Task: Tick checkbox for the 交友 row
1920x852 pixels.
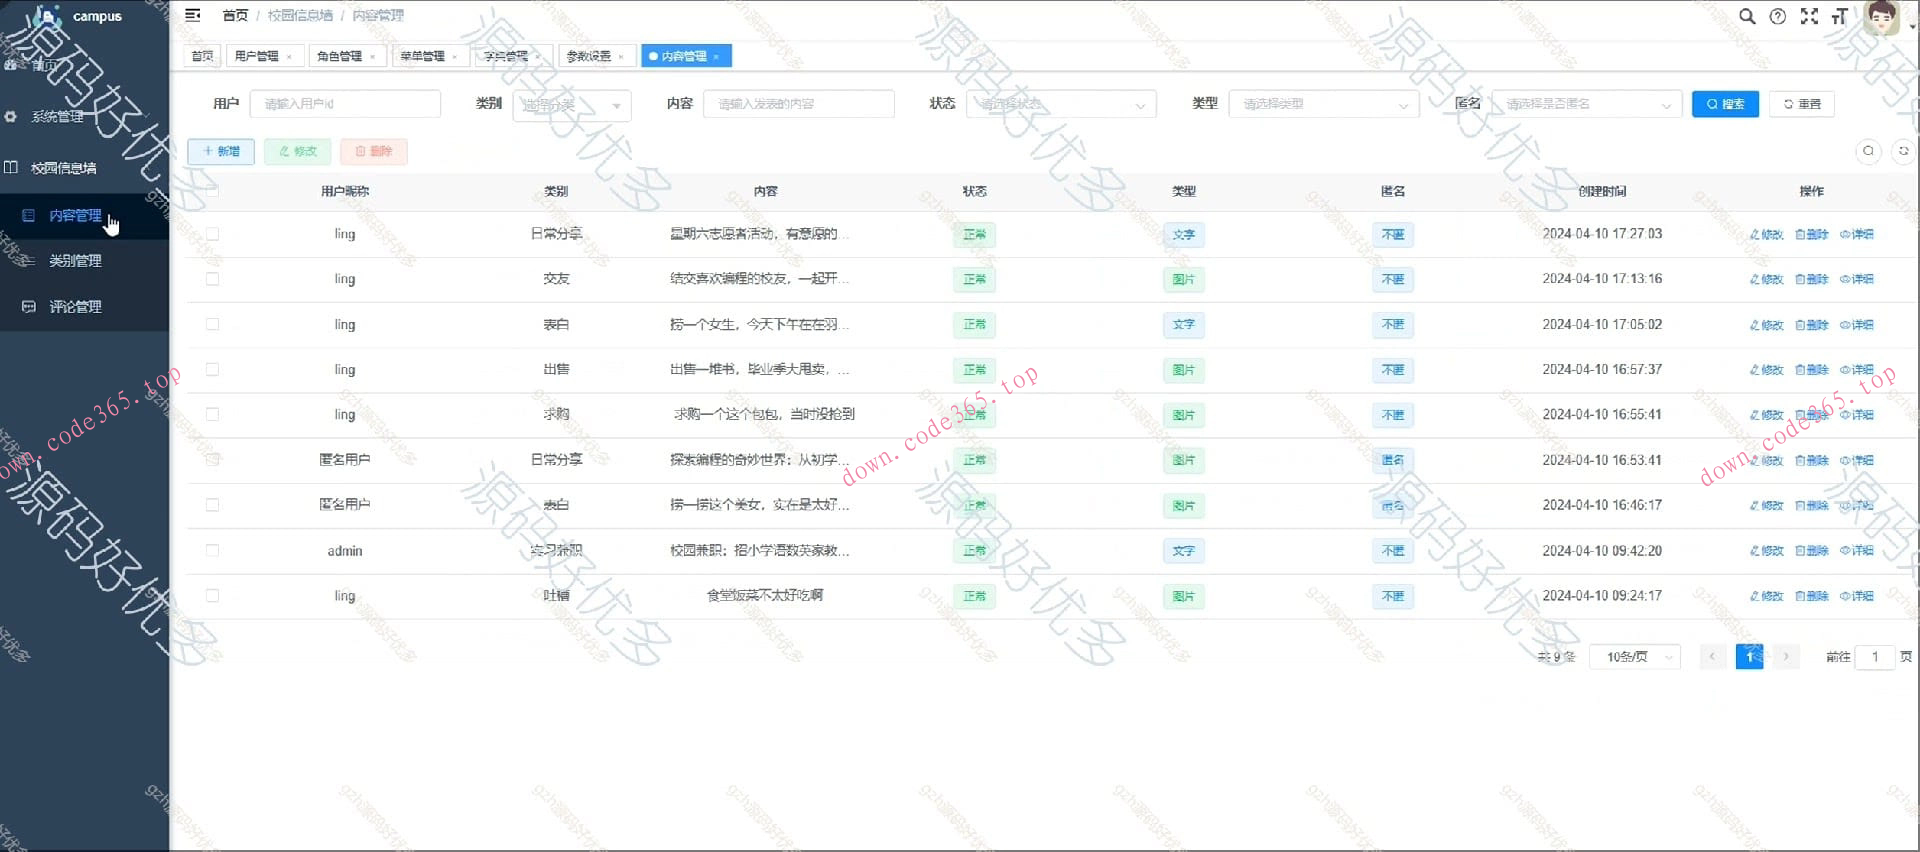Action: [x=212, y=279]
